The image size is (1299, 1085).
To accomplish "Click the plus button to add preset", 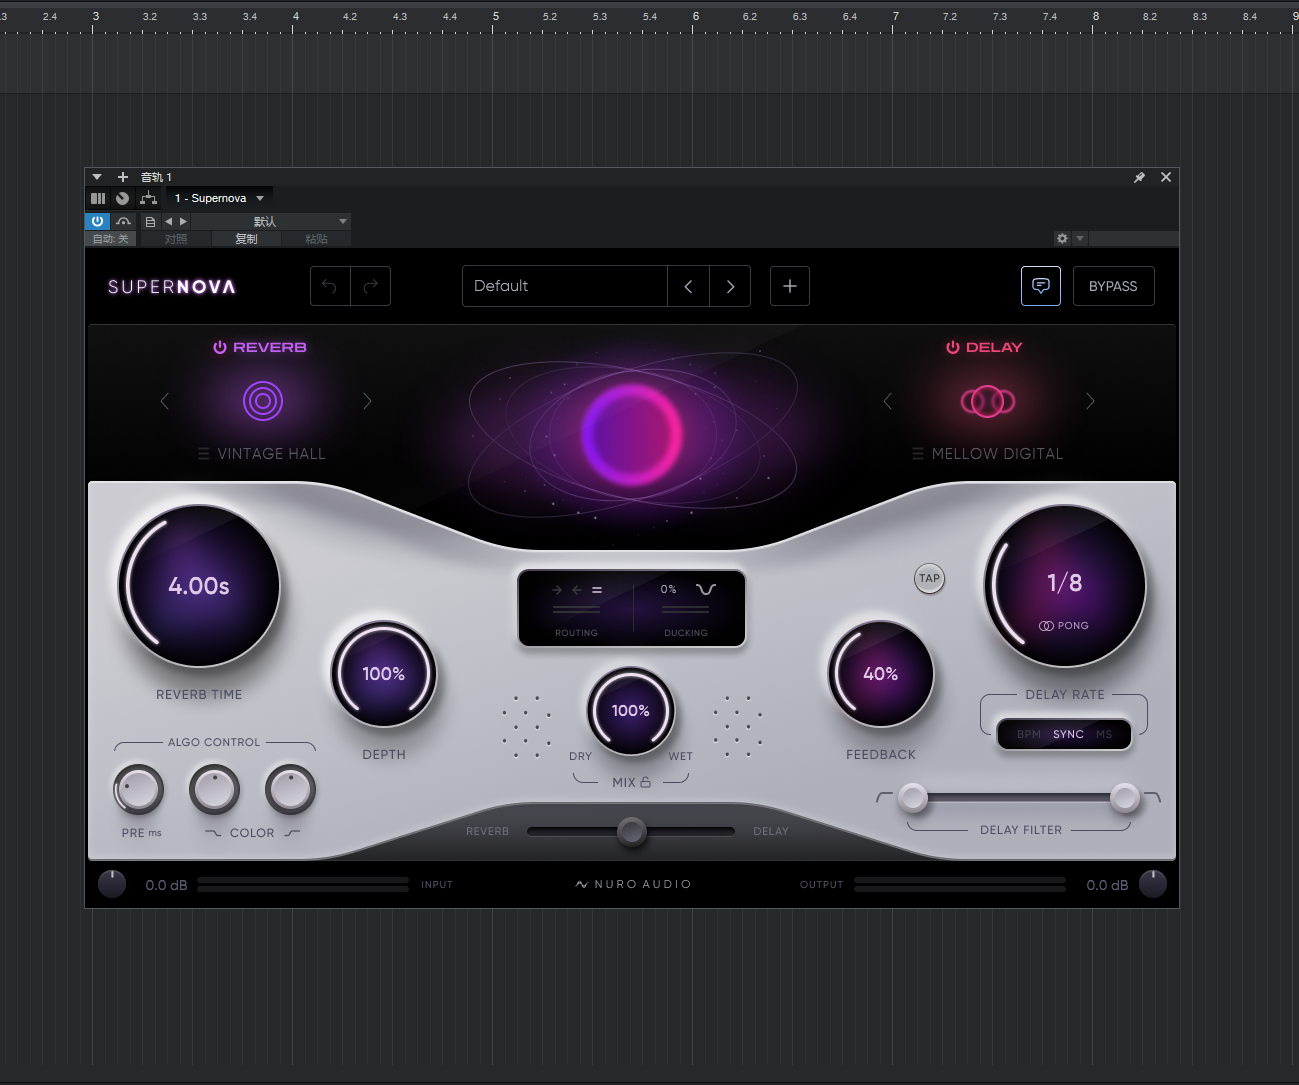I will (790, 286).
